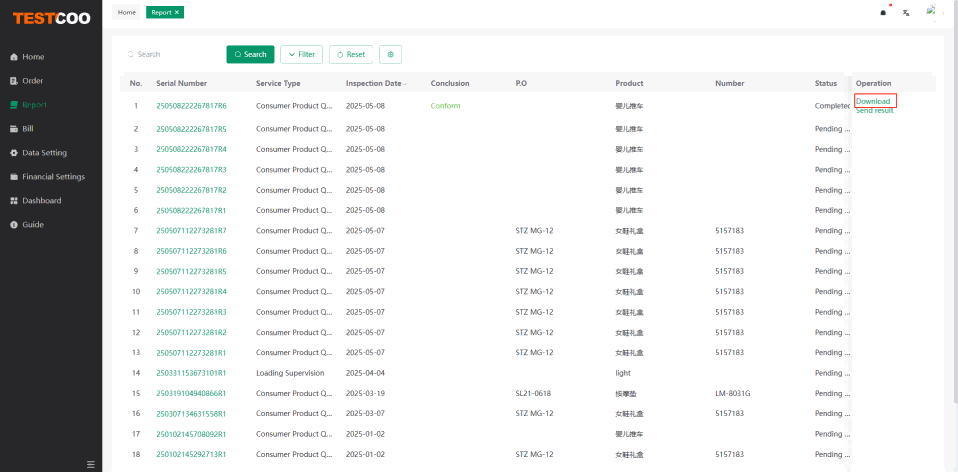Open the user avatar in top bar
This screenshot has height=472, width=958.
[x=931, y=10]
